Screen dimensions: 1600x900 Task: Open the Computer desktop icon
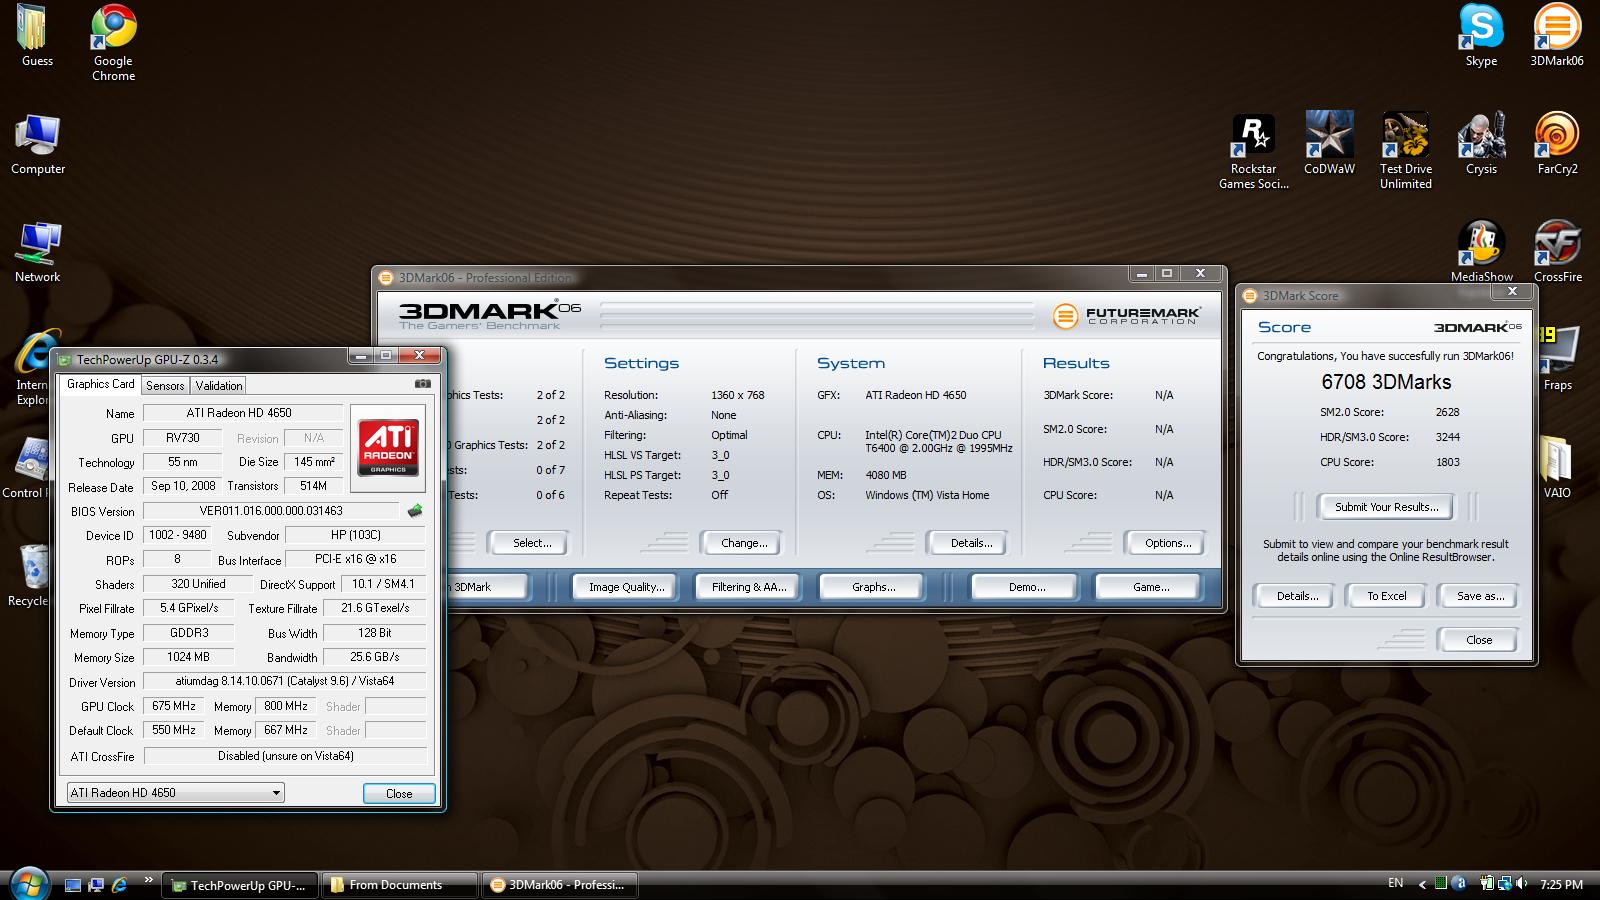[38, 145]
